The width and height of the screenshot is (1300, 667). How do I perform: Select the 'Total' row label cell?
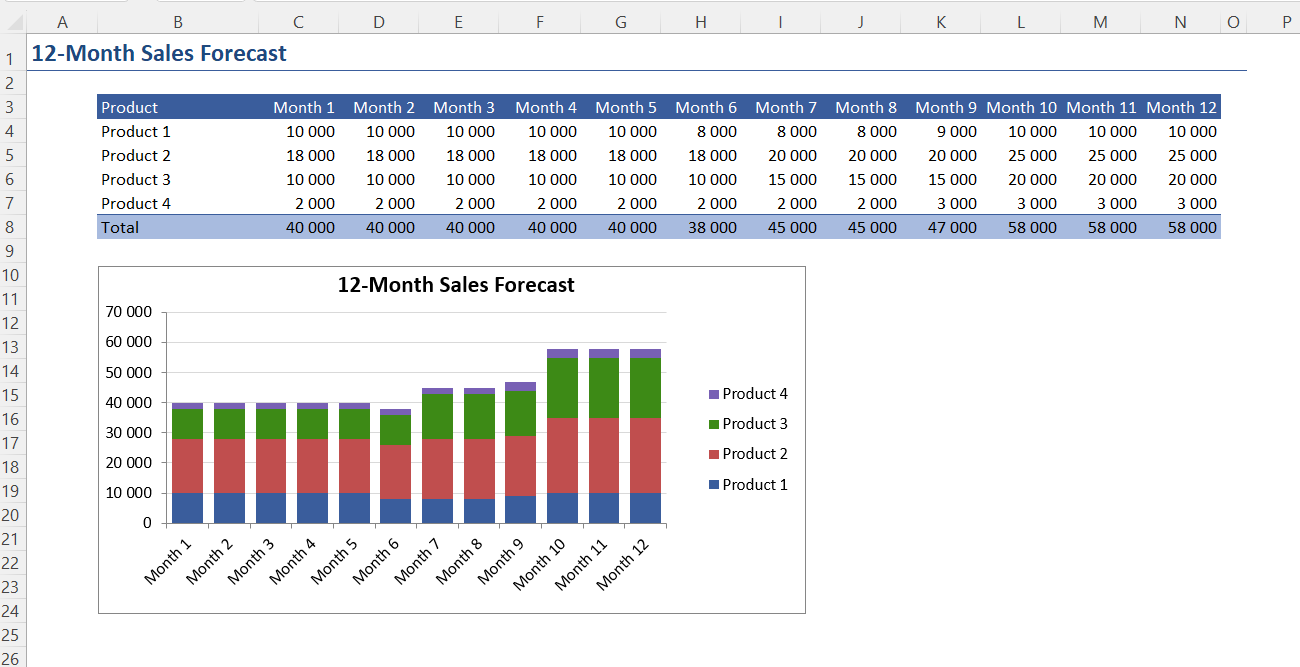pos(177,227)
